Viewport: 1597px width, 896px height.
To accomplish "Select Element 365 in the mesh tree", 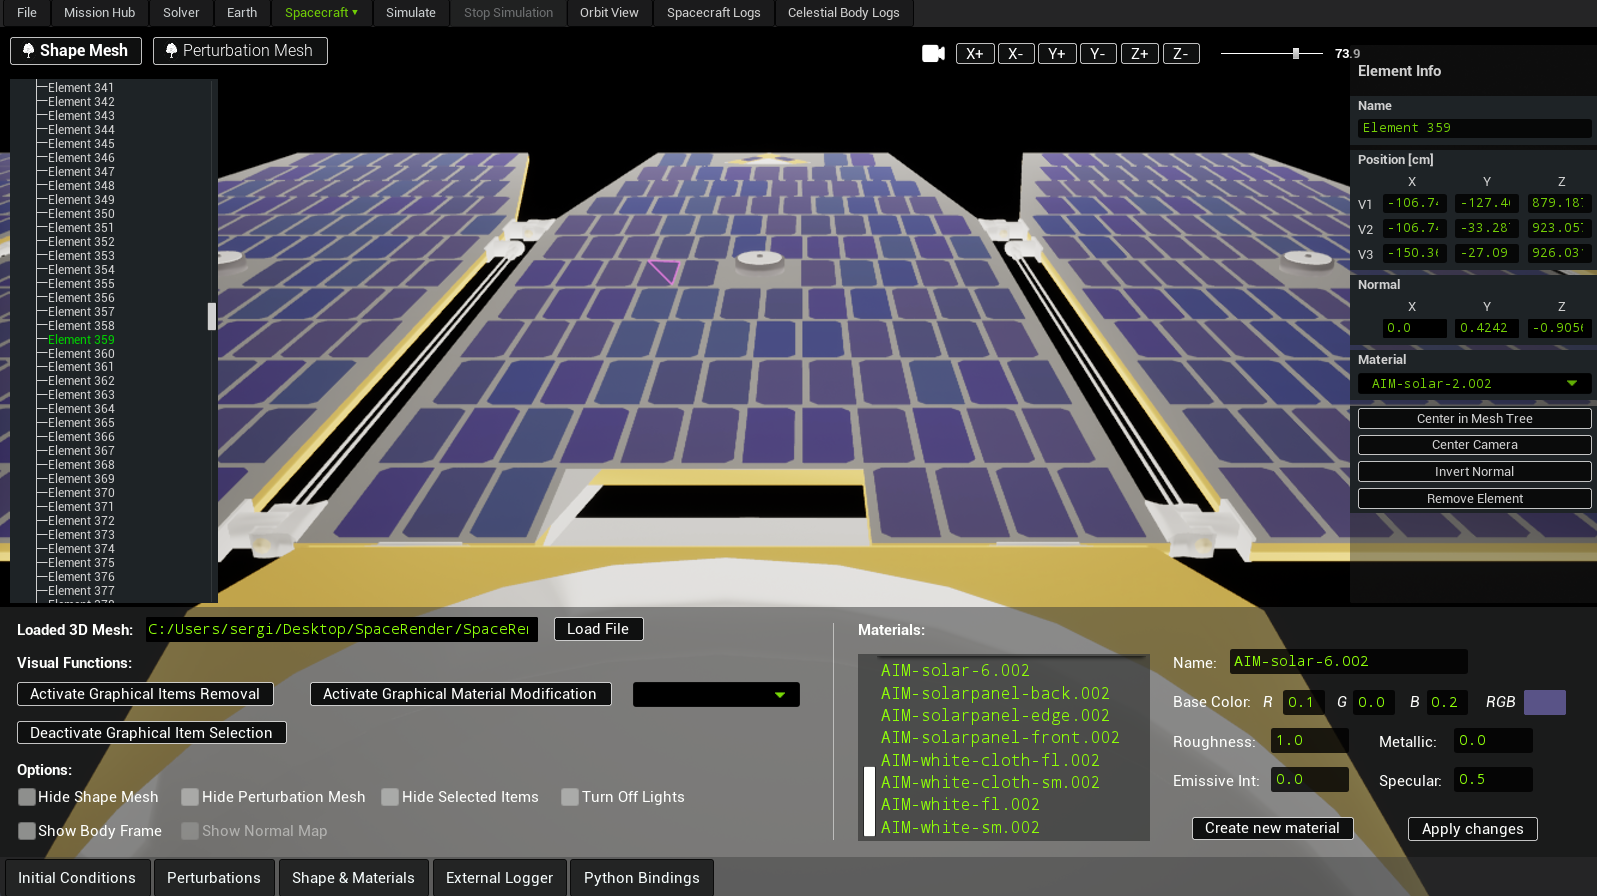I will [x=81, y=423].
